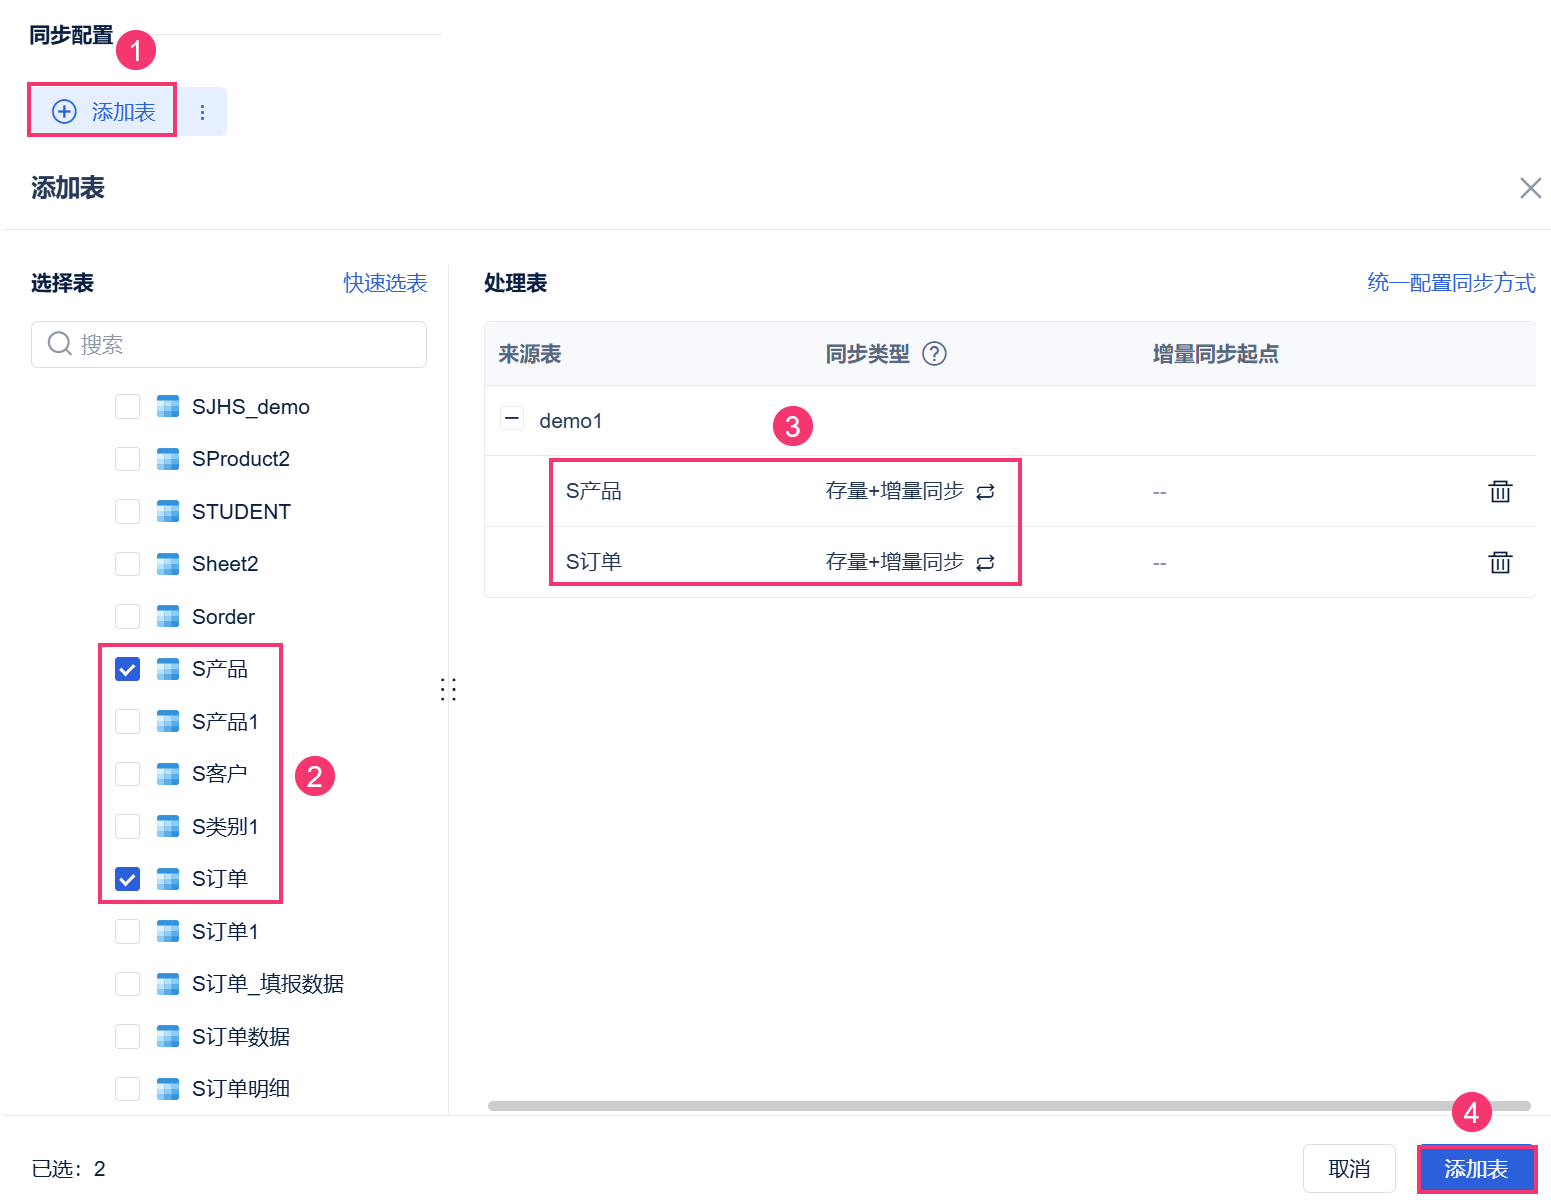Image resolution: width=1551 pixels, height=1200 pixels.
Task: Open the 快速选表 quick select link
Action: (x=385, y=283)
